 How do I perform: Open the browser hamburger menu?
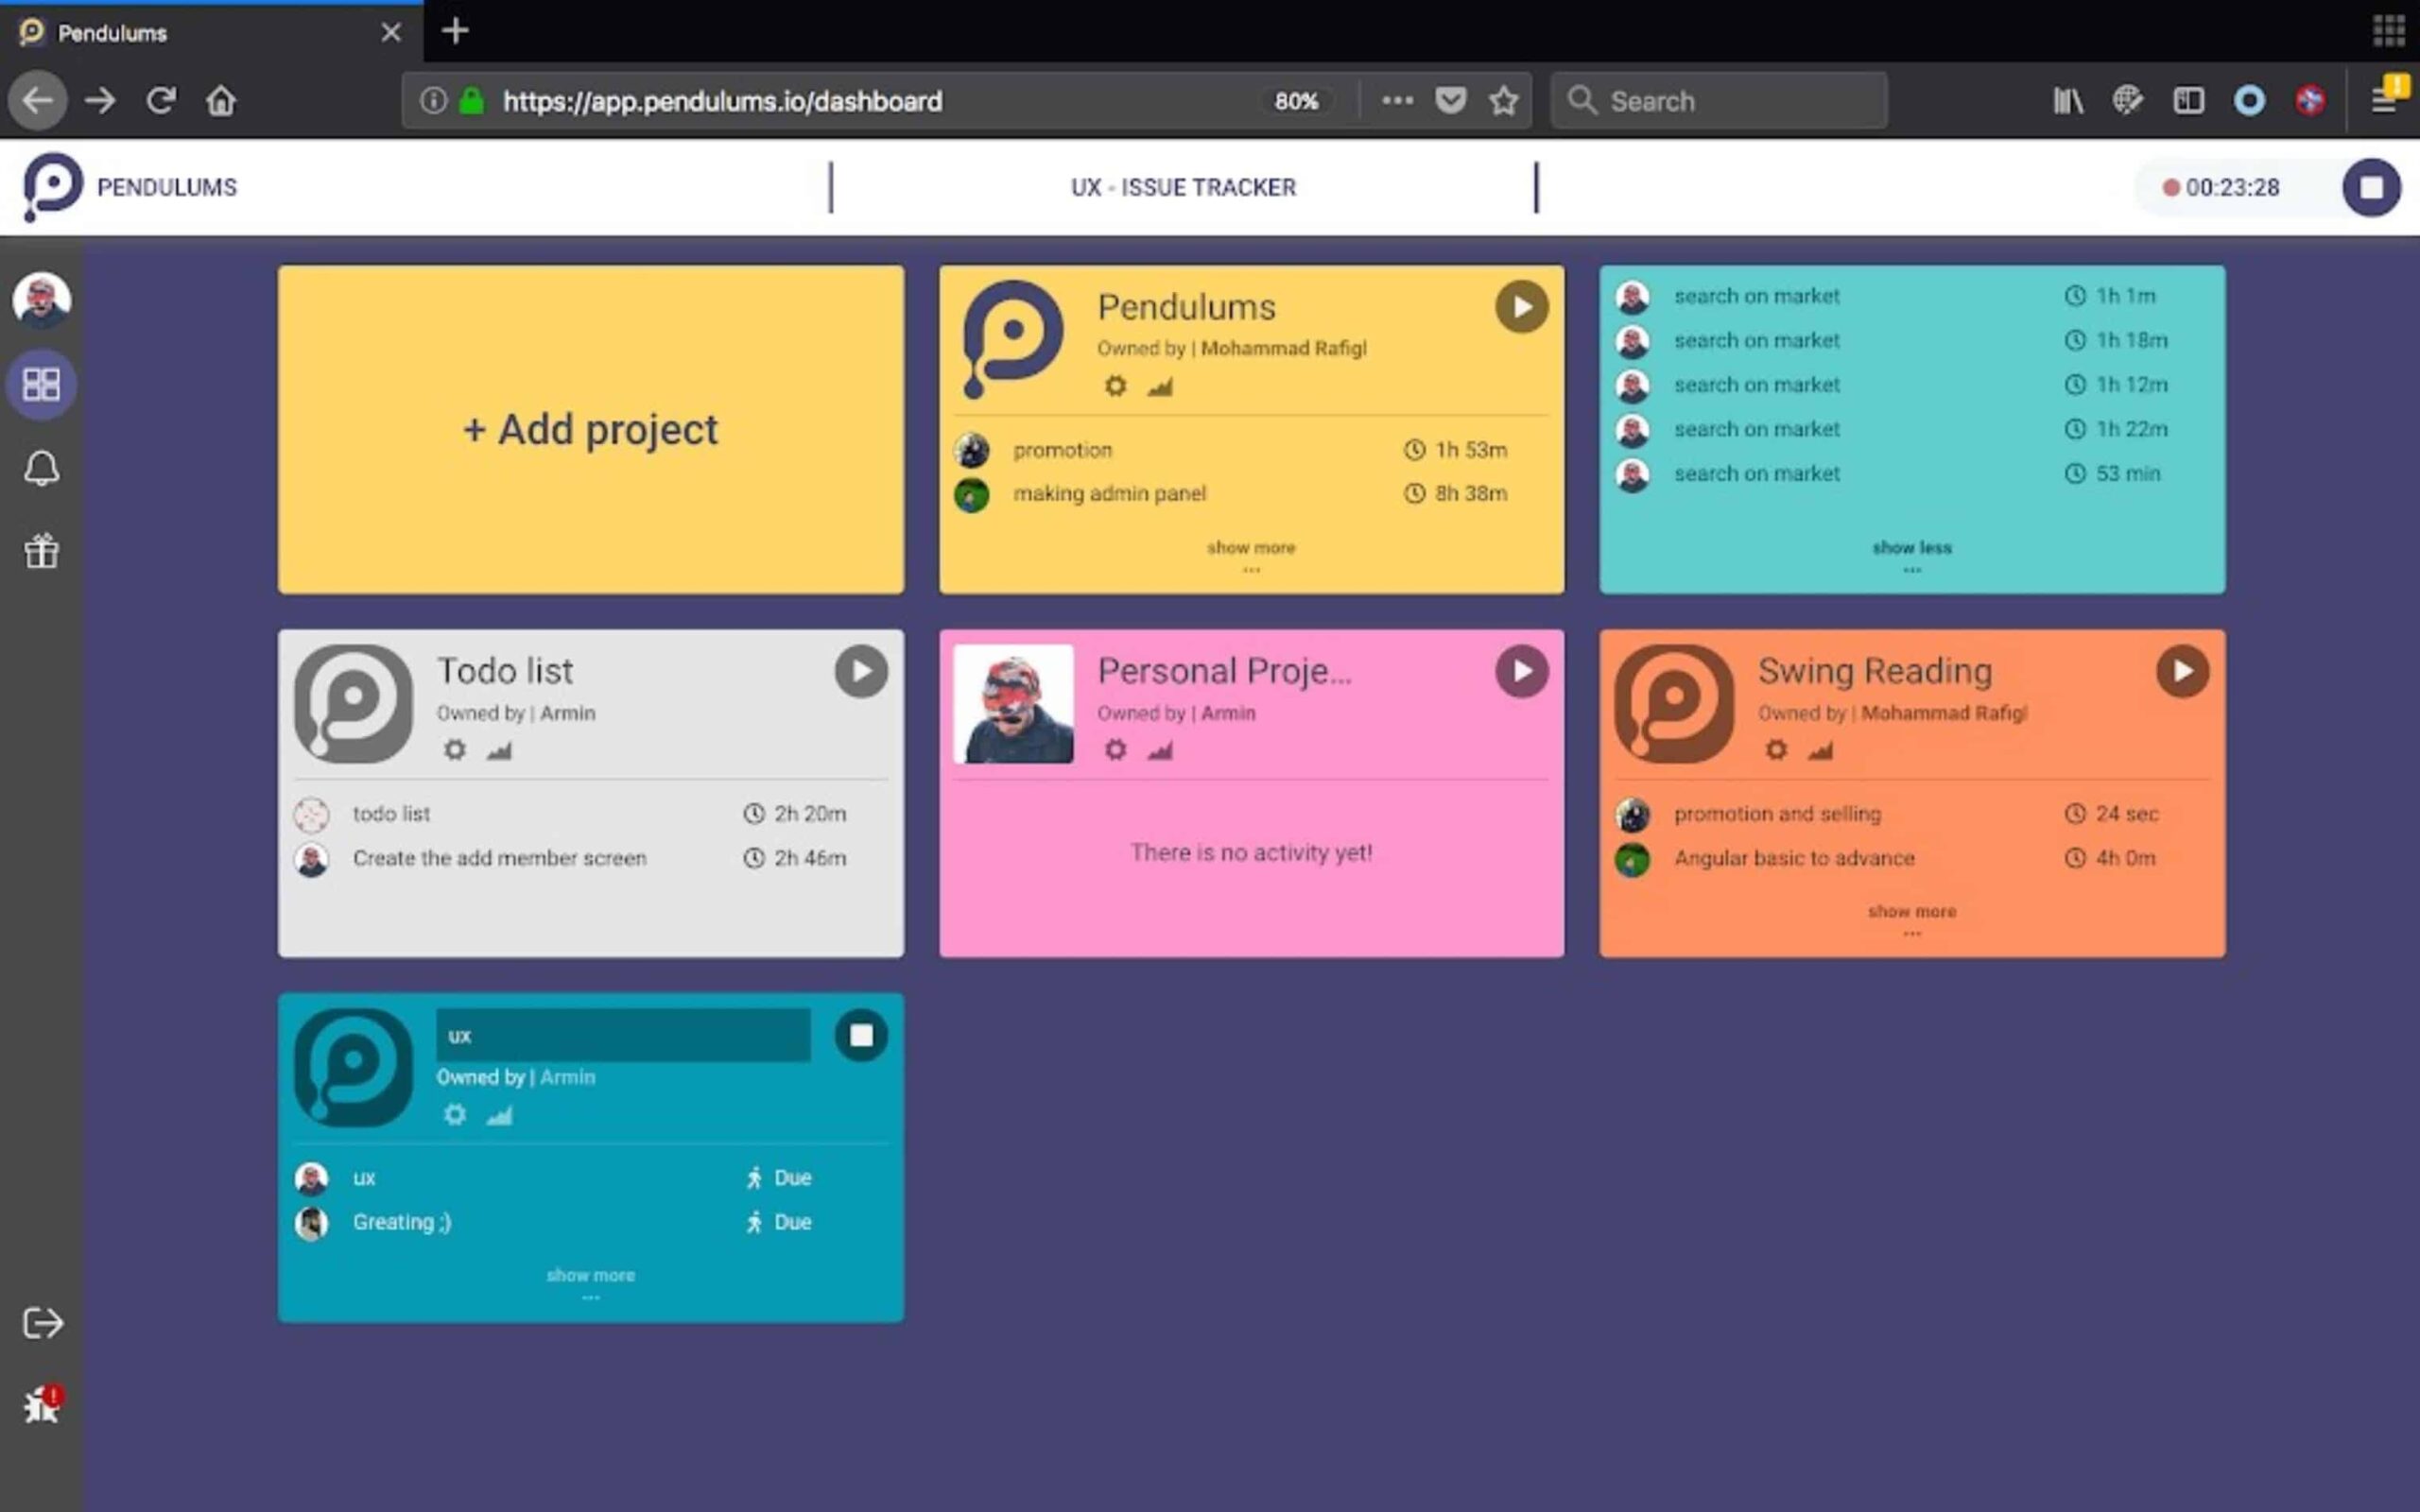click(2385, 100)
